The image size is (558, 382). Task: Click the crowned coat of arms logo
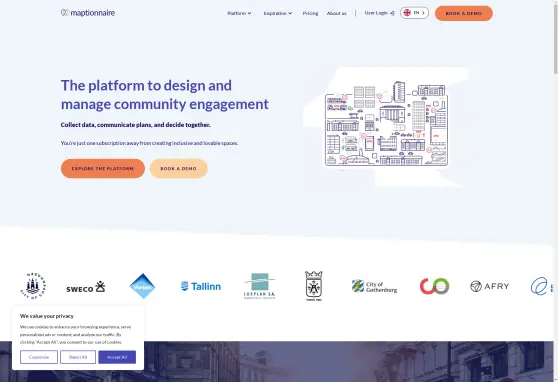[x=314, y=286]
